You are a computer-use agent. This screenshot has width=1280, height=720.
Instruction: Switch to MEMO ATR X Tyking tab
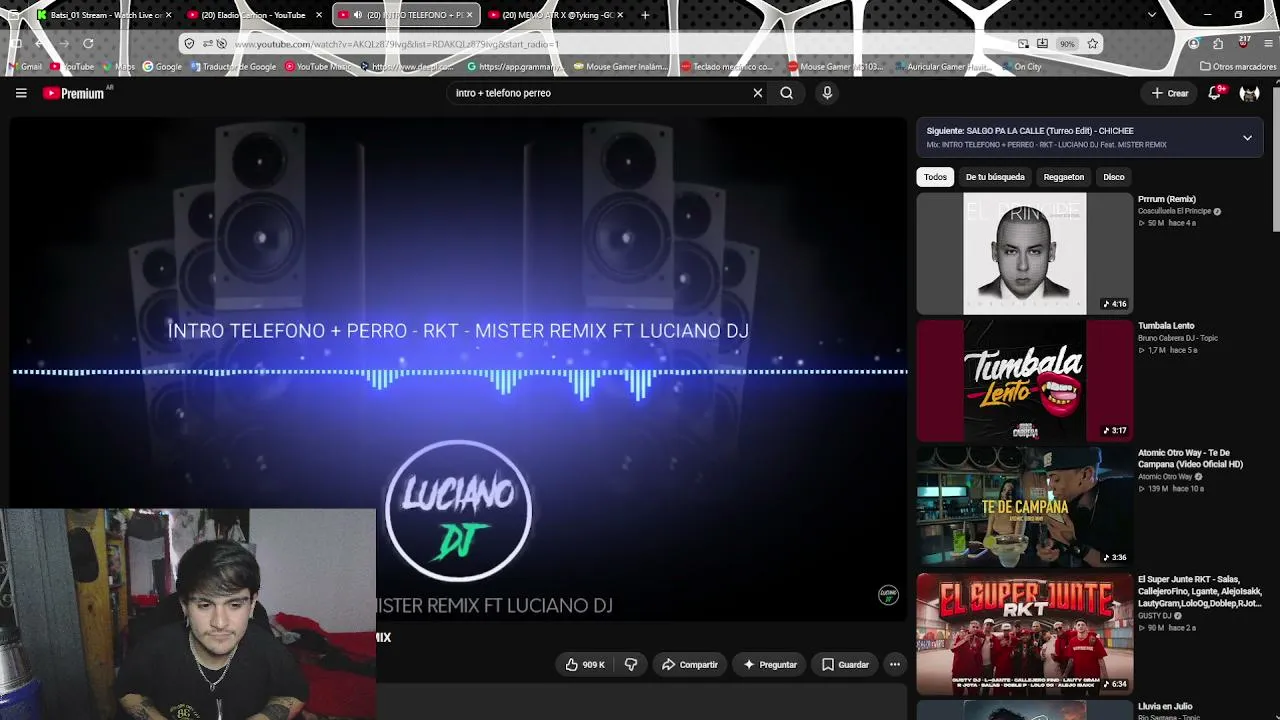[557, 15]
